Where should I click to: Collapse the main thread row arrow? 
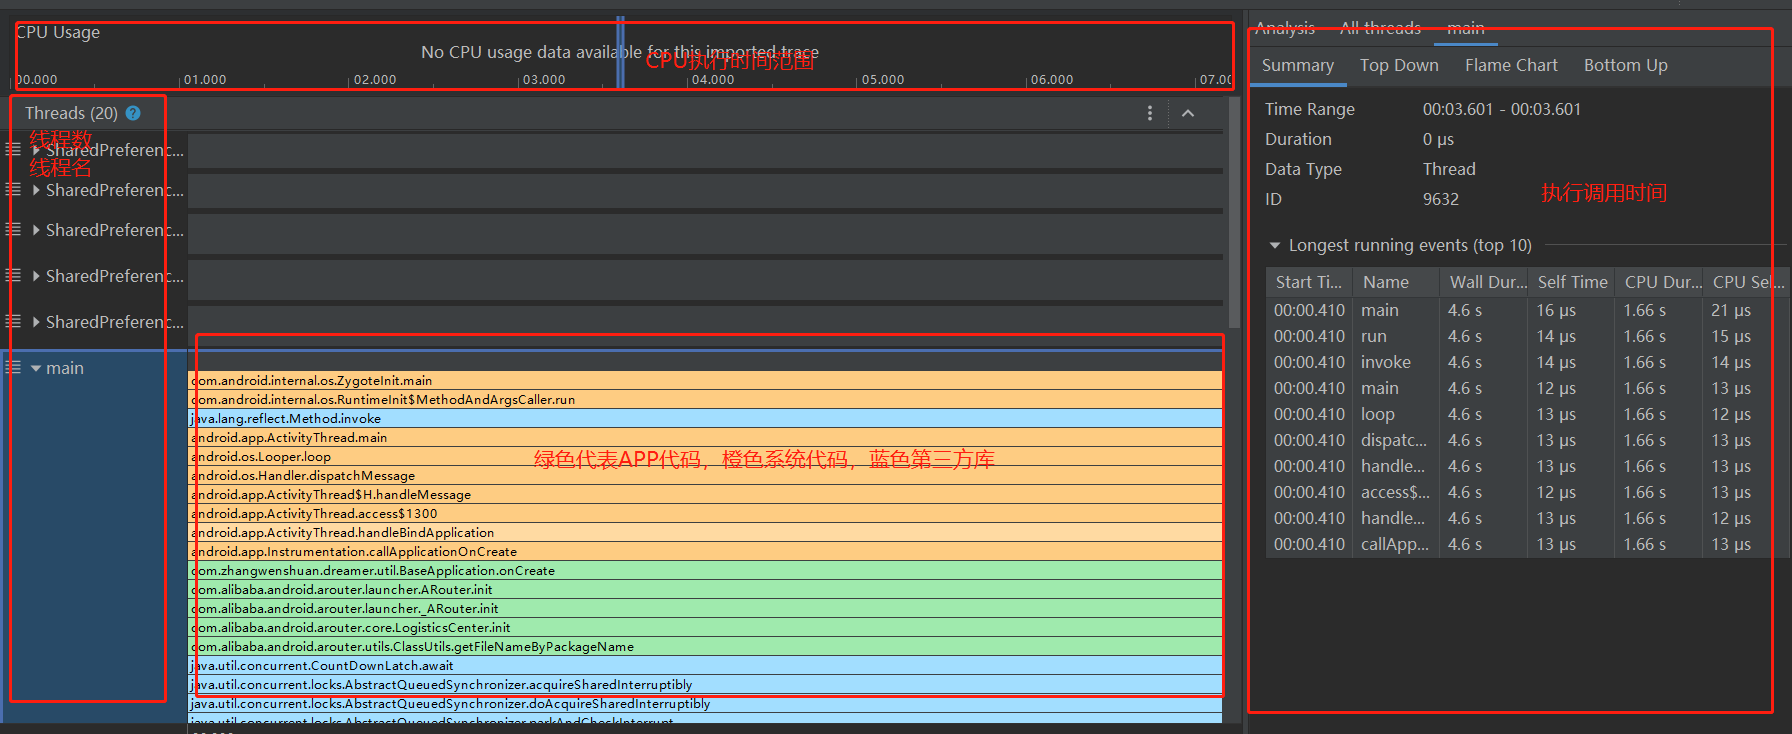(36, 368)
